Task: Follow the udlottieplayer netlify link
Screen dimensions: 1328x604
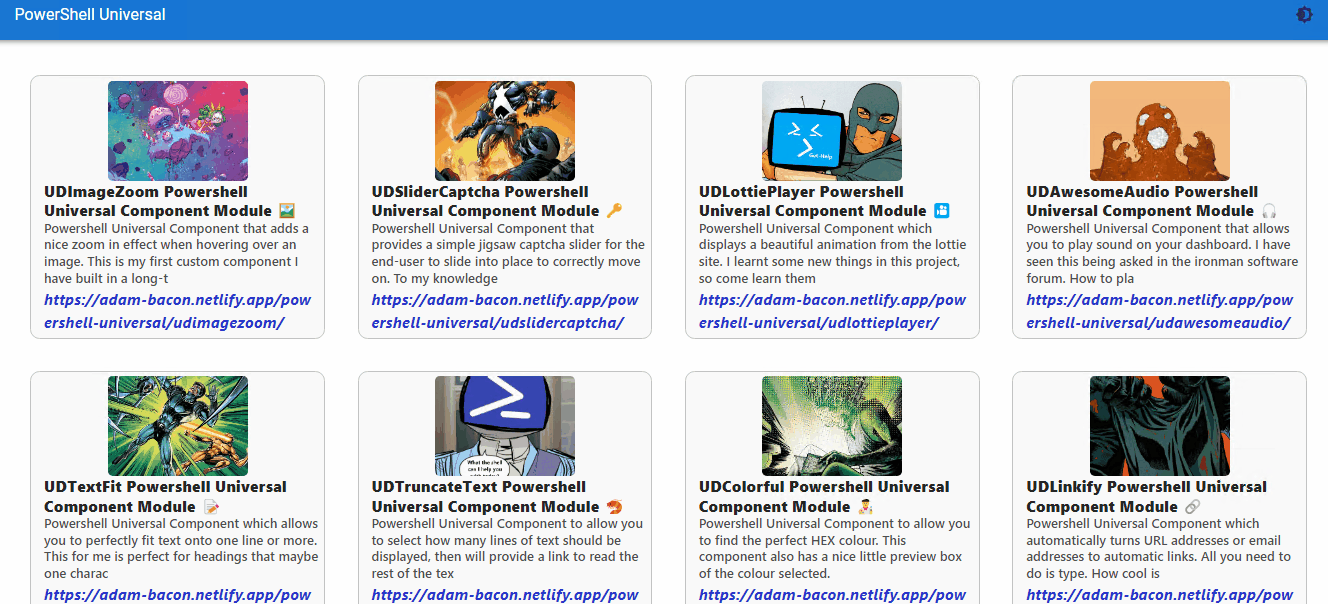Action: pyautogui.click(x=832, y=311)
